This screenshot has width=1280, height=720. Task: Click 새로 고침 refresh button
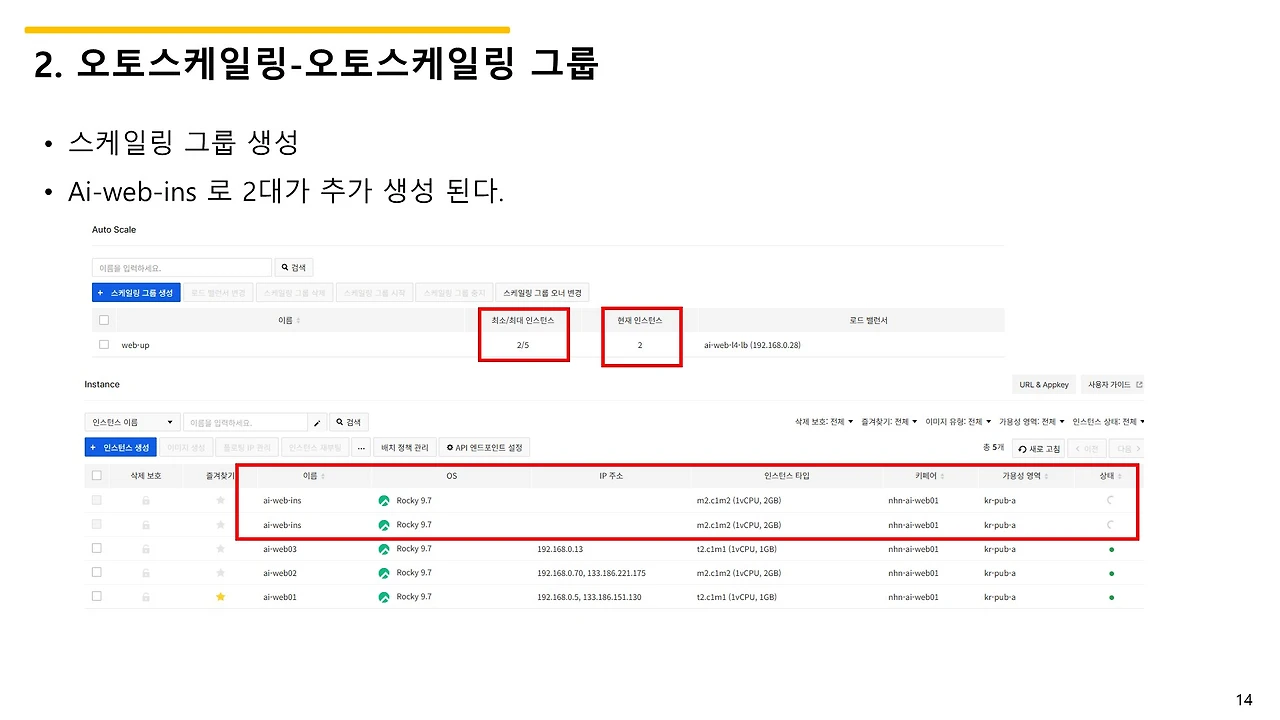[x=1038, y=448]
